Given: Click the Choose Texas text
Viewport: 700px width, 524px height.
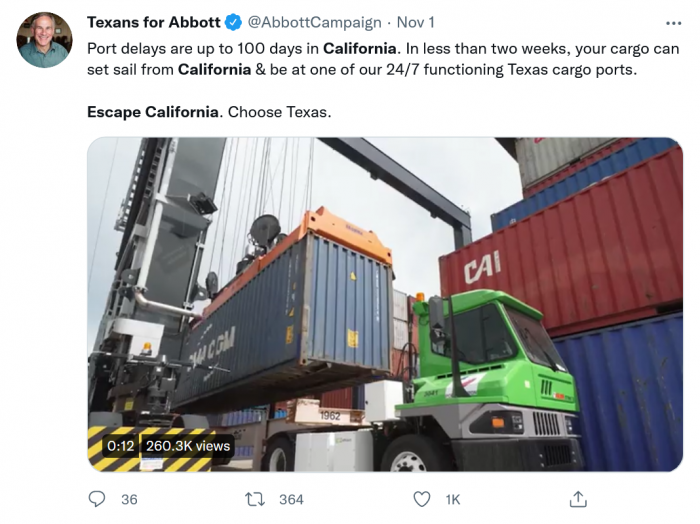Looking at the screenshot, I should click(279, 111).
